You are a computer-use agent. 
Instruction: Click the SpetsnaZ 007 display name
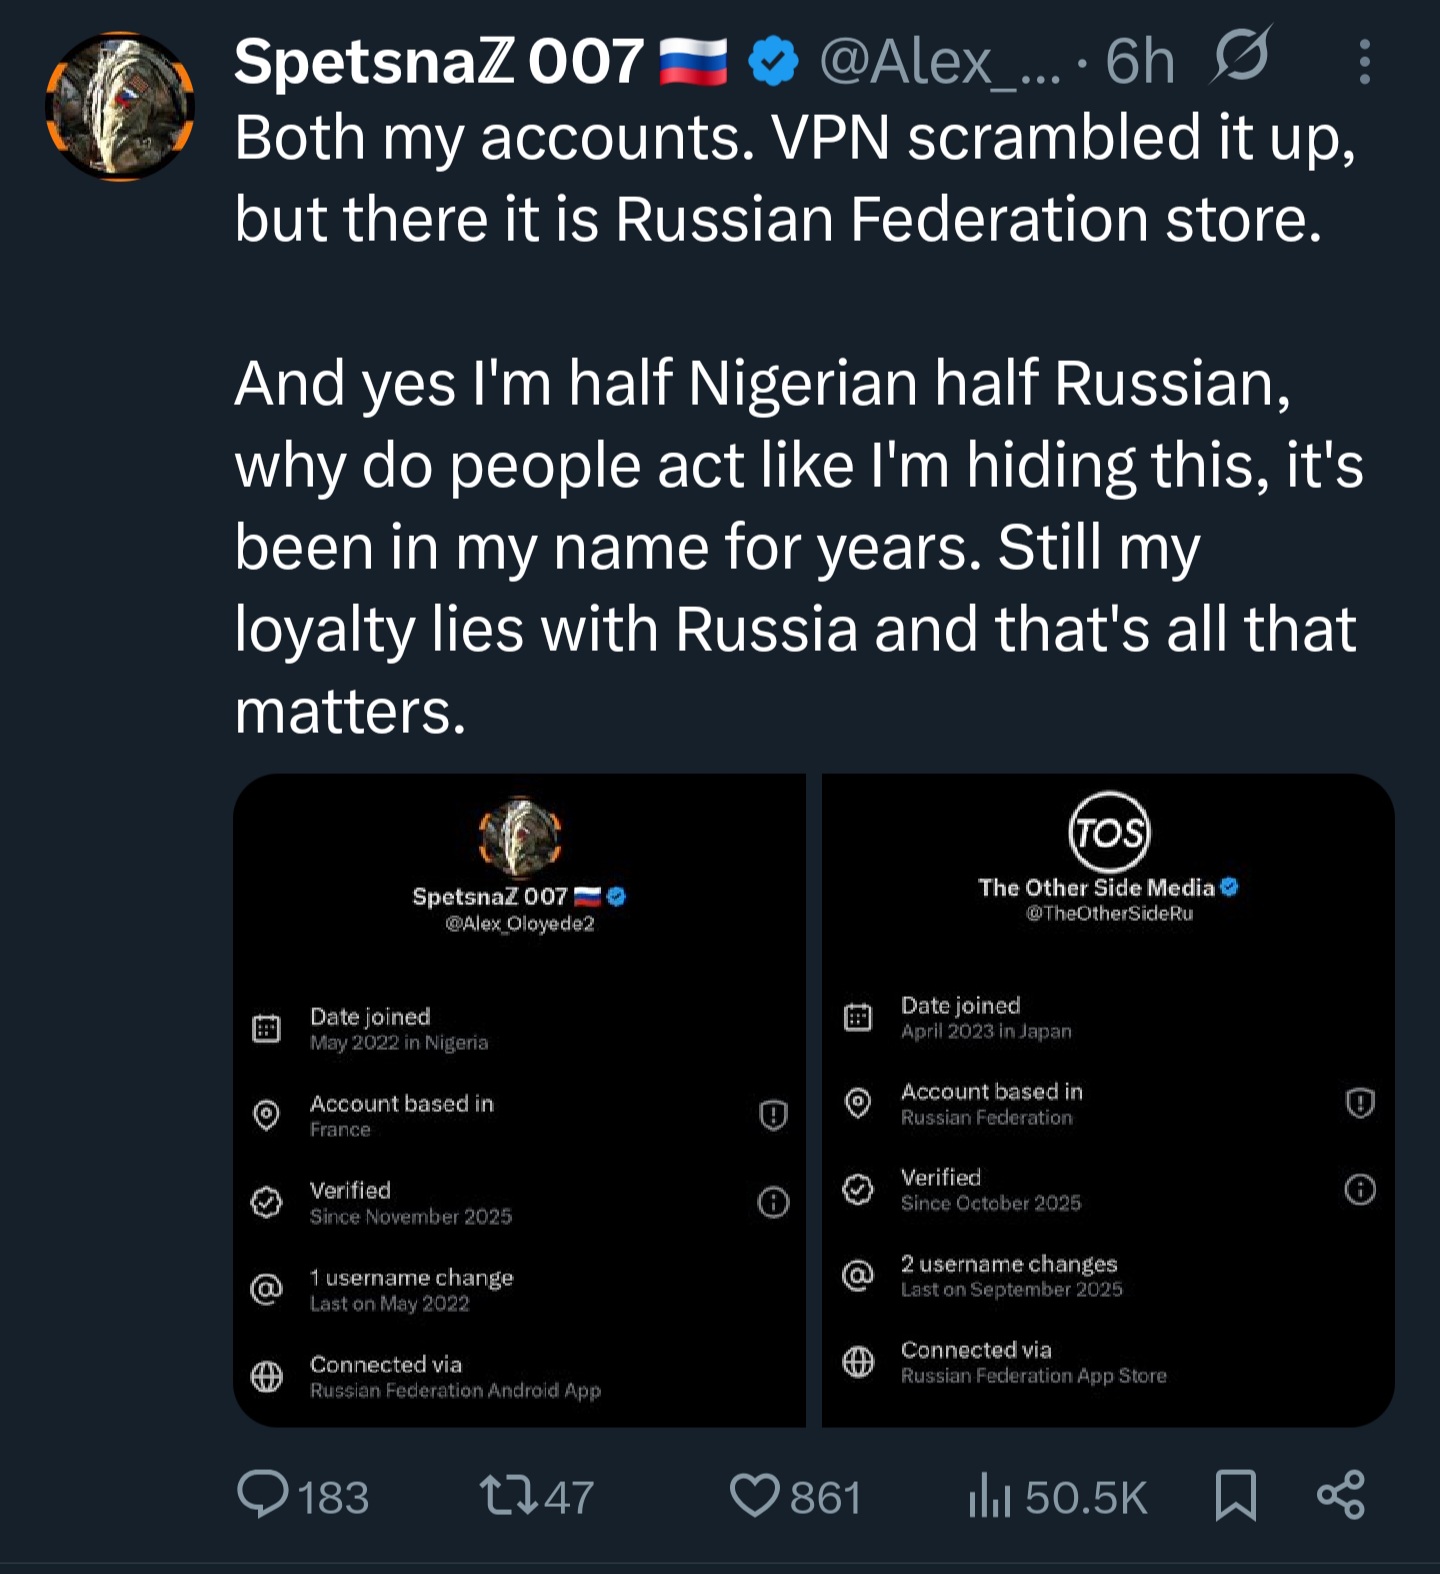click(438, 62)
